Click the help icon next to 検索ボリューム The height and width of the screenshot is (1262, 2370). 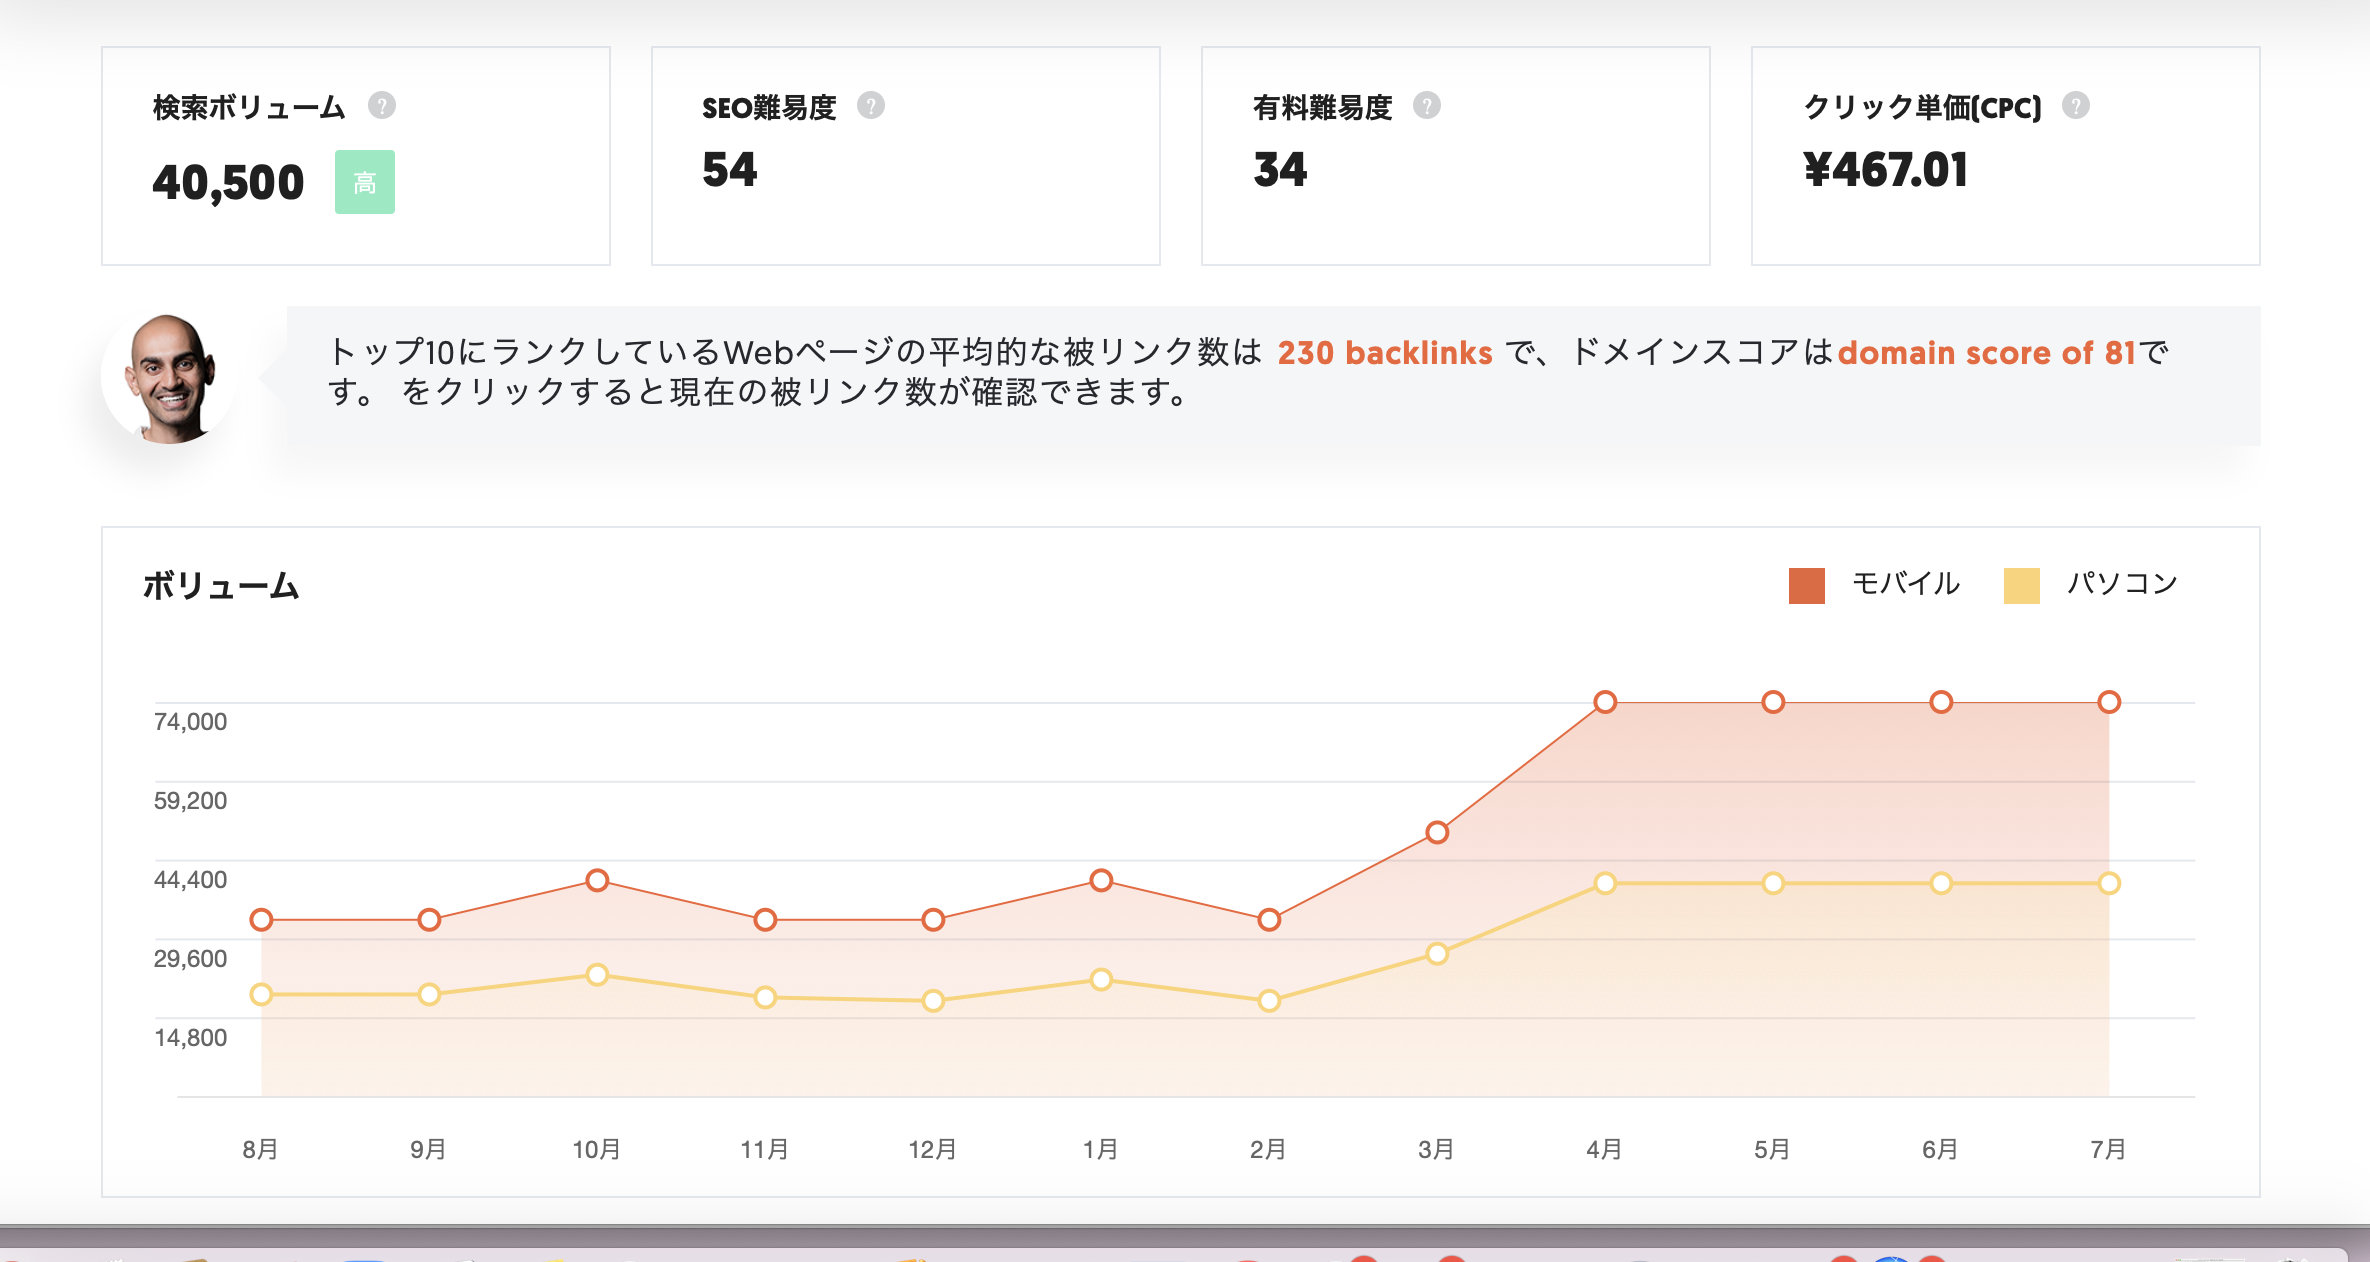click(381, 105)
